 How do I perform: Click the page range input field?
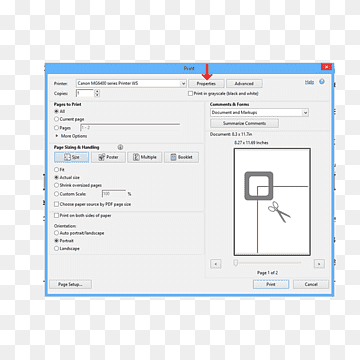[130, 128]
